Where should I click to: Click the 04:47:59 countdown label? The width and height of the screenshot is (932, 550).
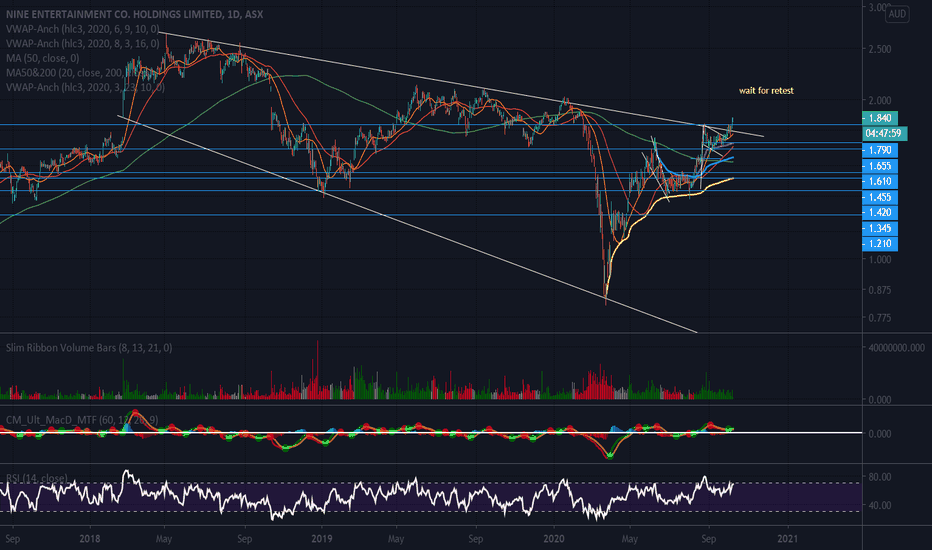coord(884,133)
